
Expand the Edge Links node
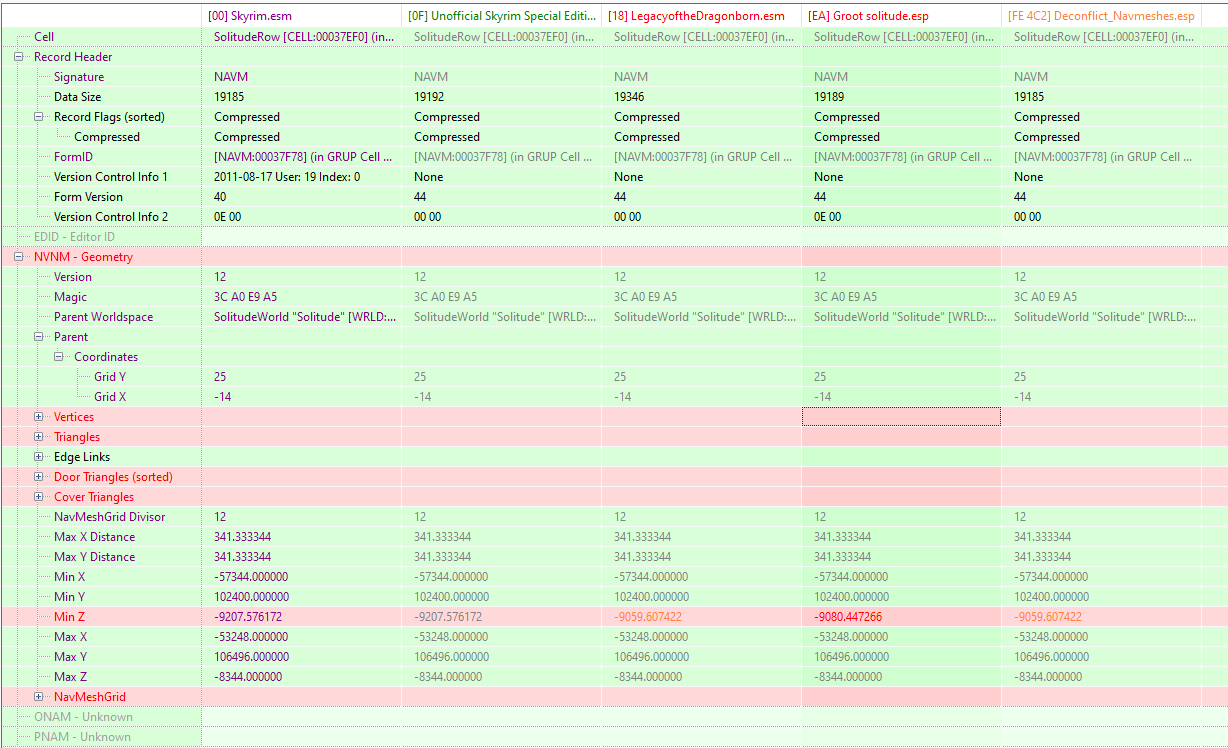click(39, 457)
